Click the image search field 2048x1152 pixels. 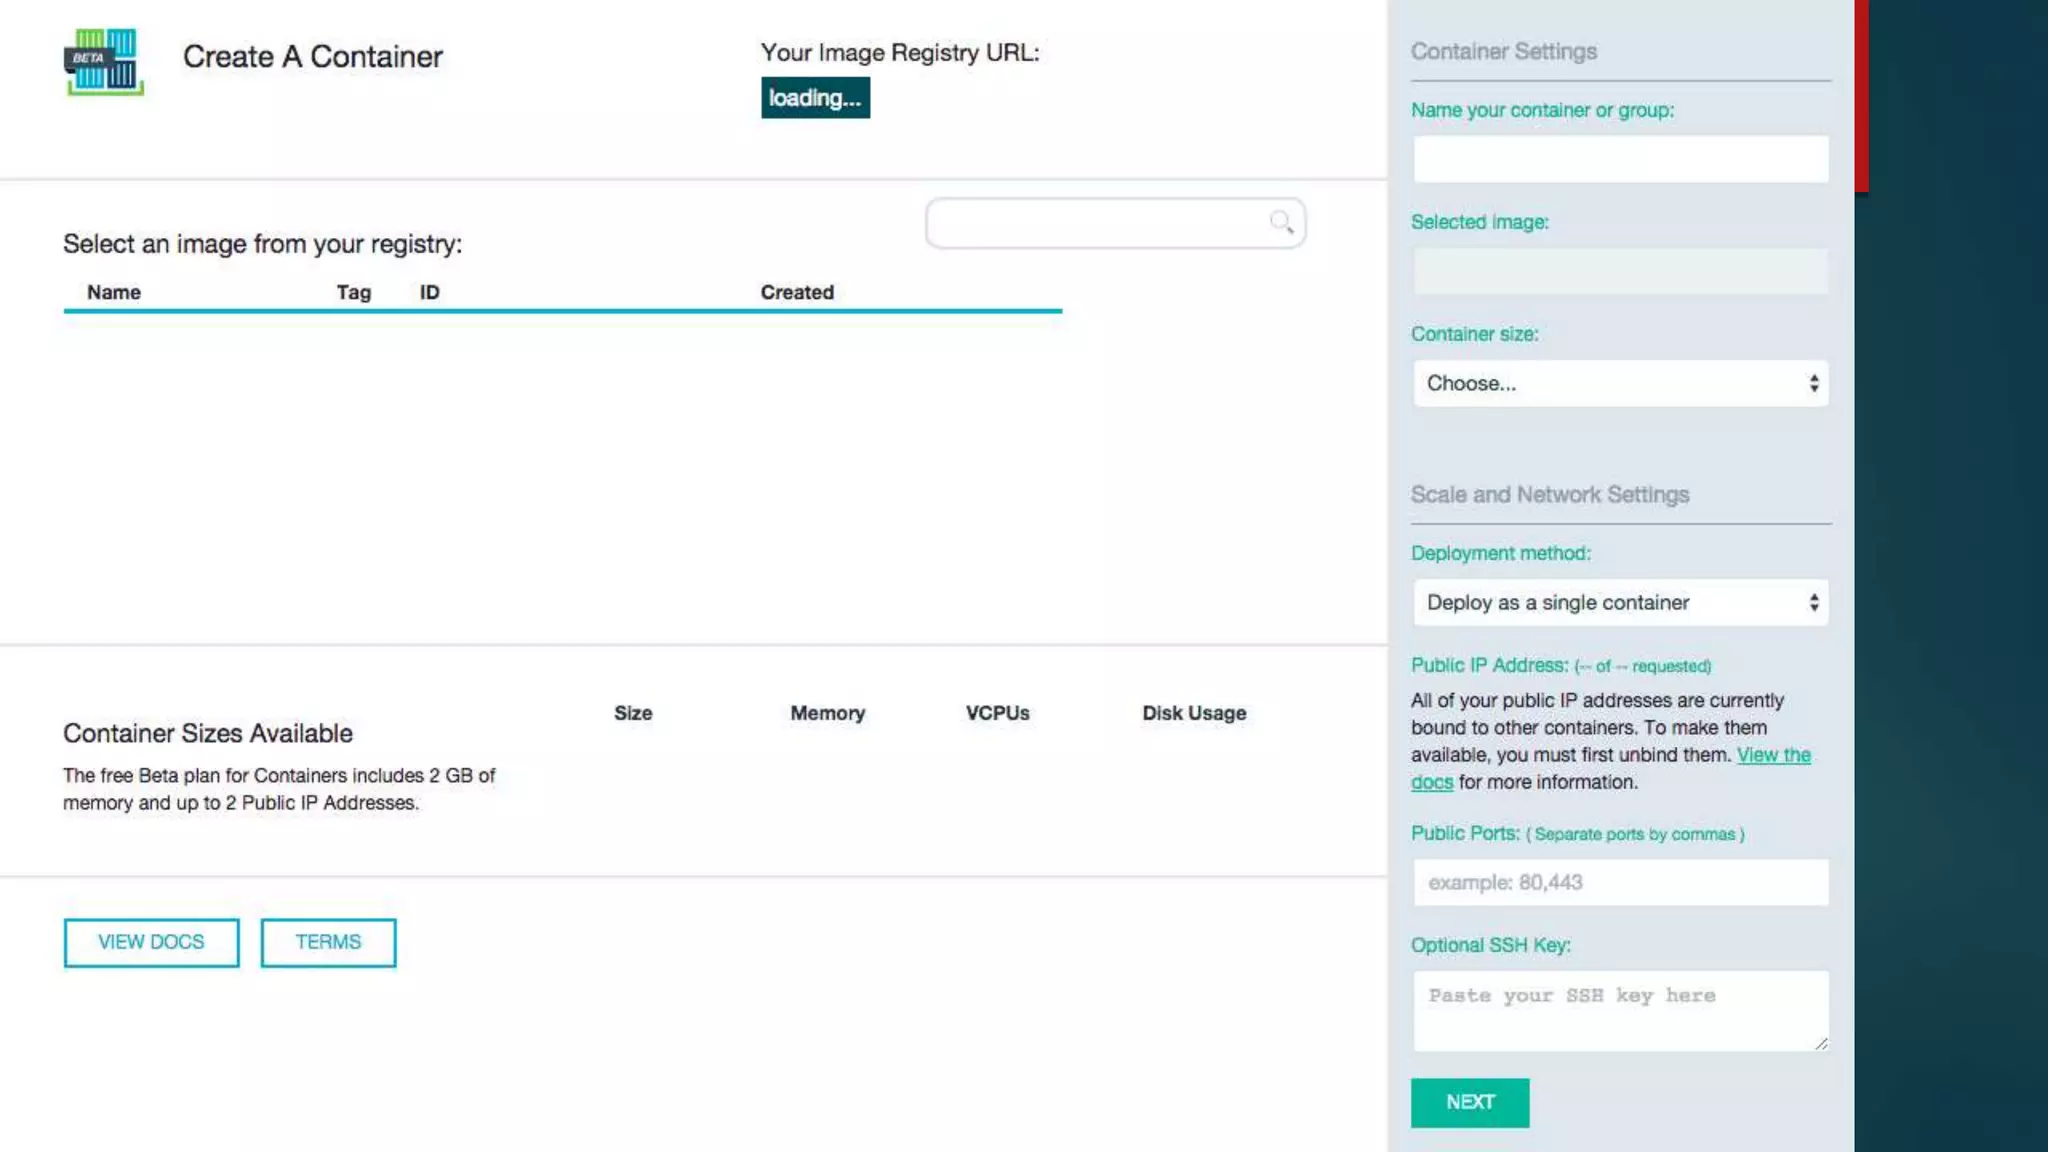1100,223
